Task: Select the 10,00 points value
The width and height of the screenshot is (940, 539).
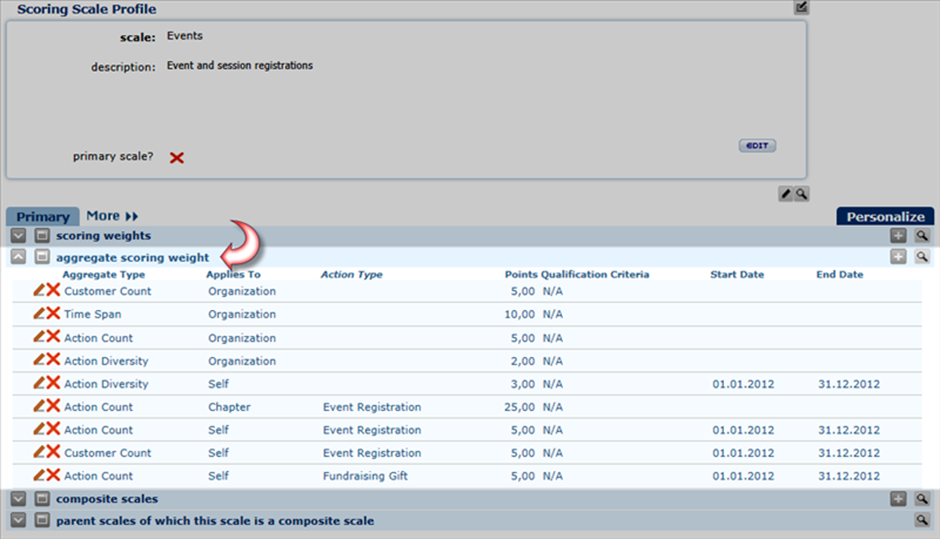Action: pos(519,314)
